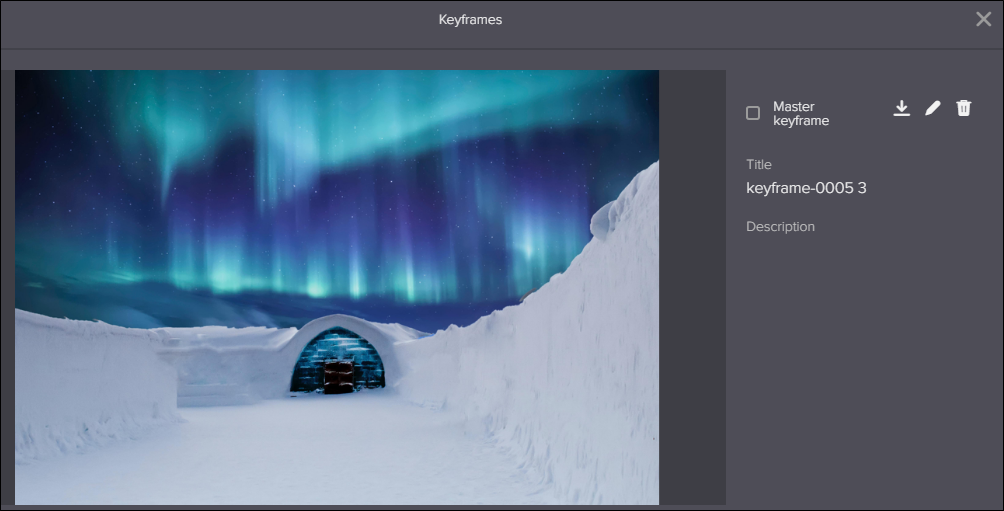Image resolution: width=1004 pixels, height=511 pixels.
Task: Click the Title field label
Action: pos(759,165)
